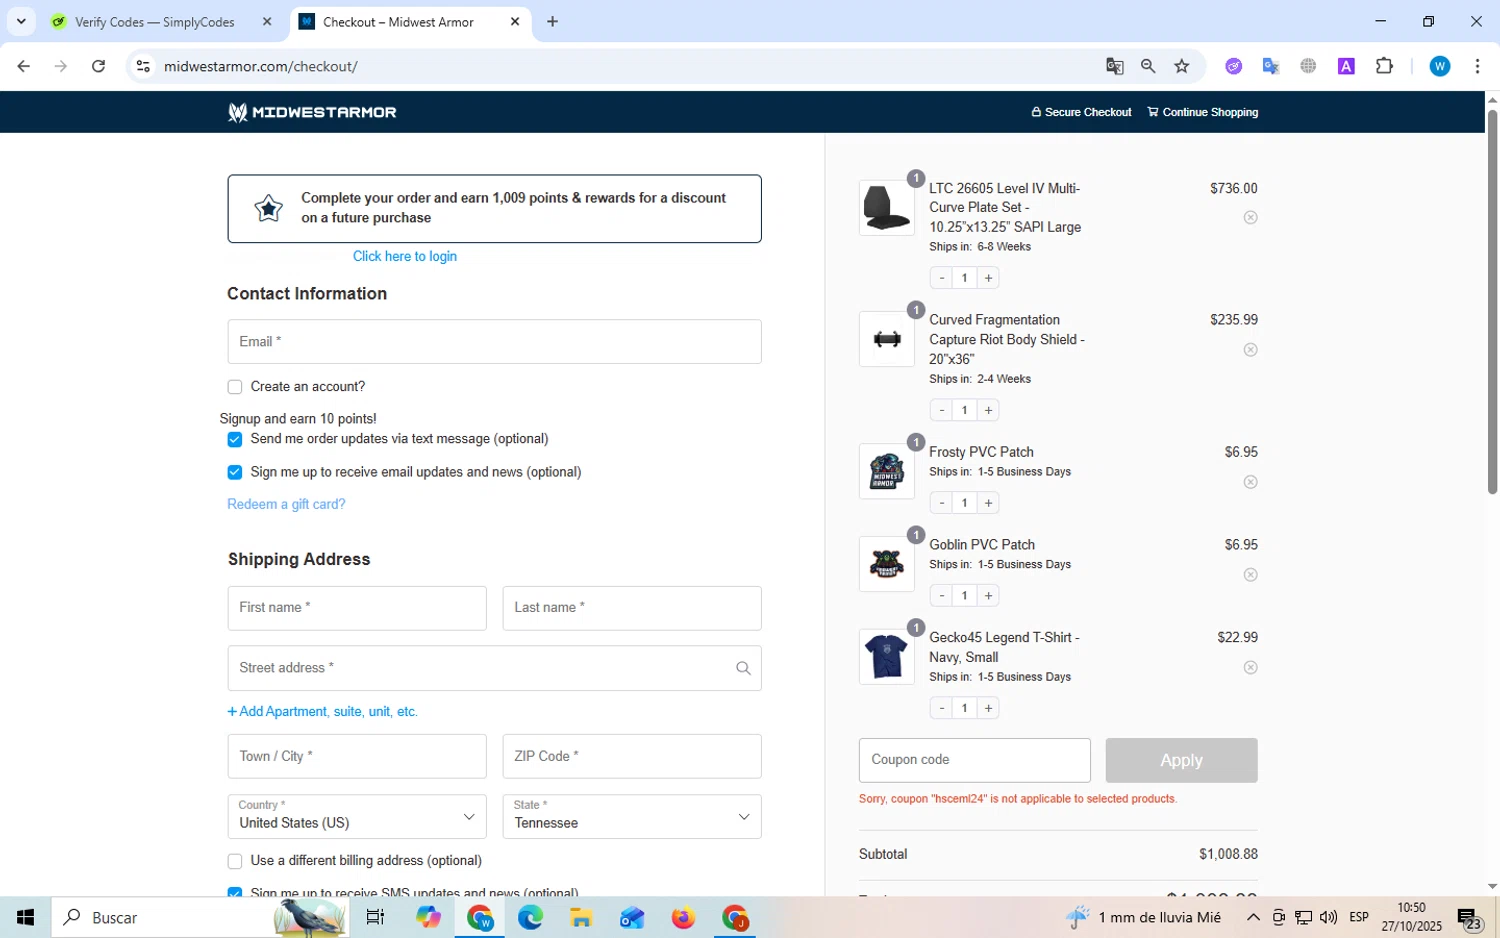This screenshot has width=1500, height=938.
Task: Click the Apply coupon button
Action: [x=1181, y=761]
